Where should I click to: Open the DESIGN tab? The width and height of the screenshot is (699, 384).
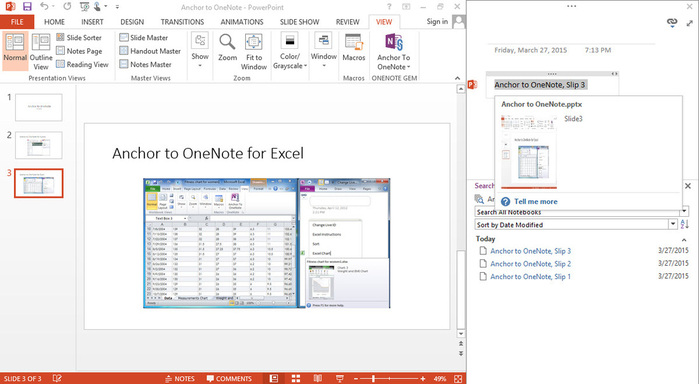click(x=132, y=21)
